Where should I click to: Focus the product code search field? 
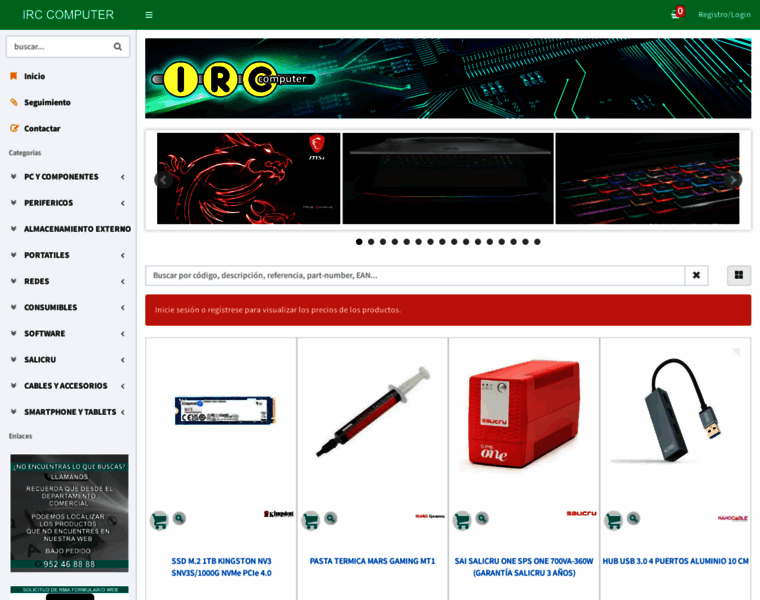[x=415, y=275]
